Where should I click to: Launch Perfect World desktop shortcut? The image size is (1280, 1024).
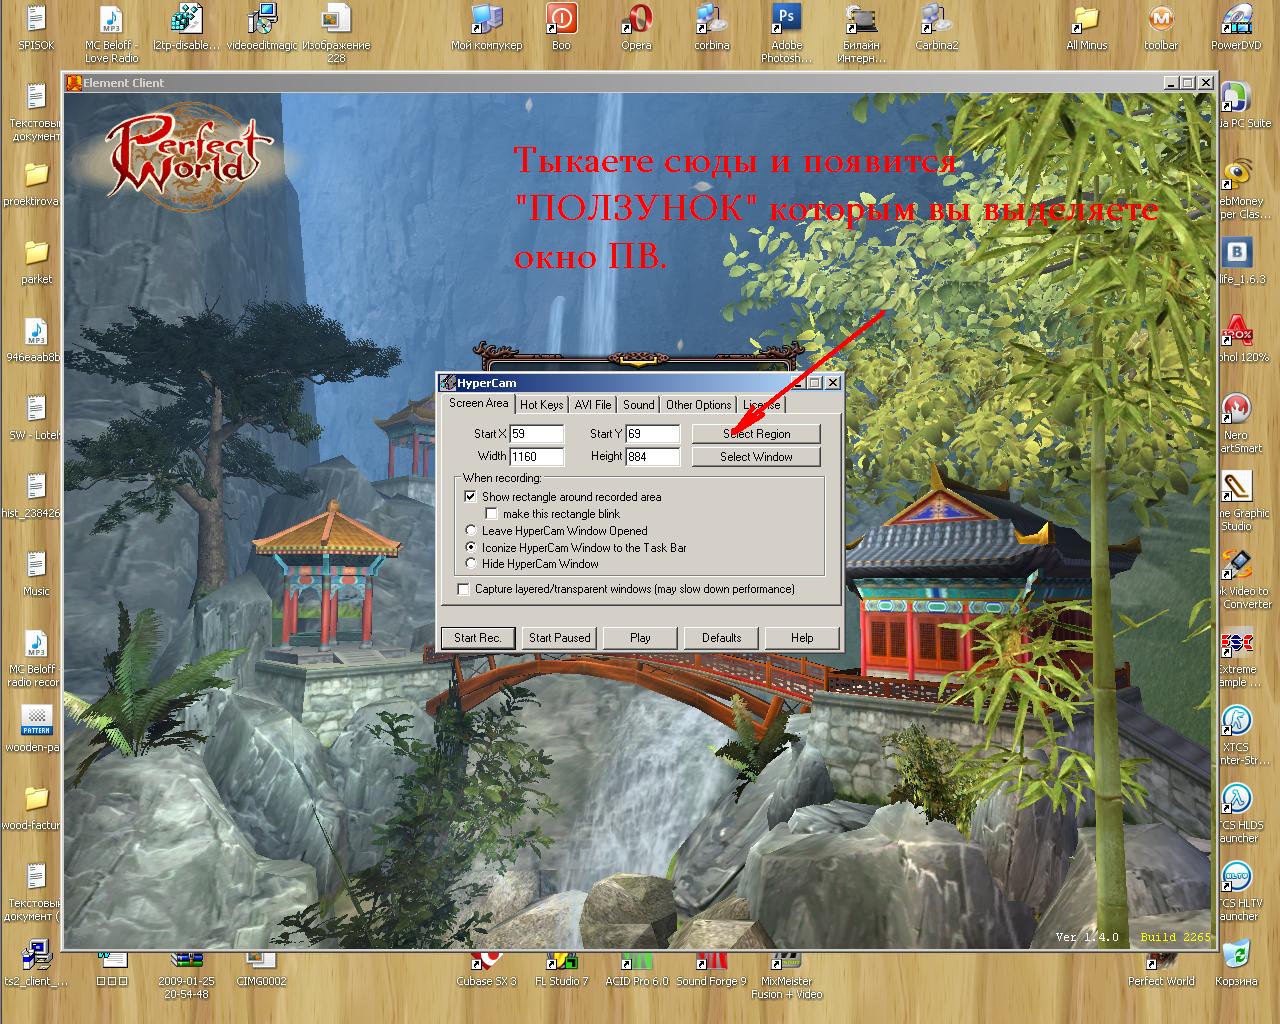(1161, 969)
